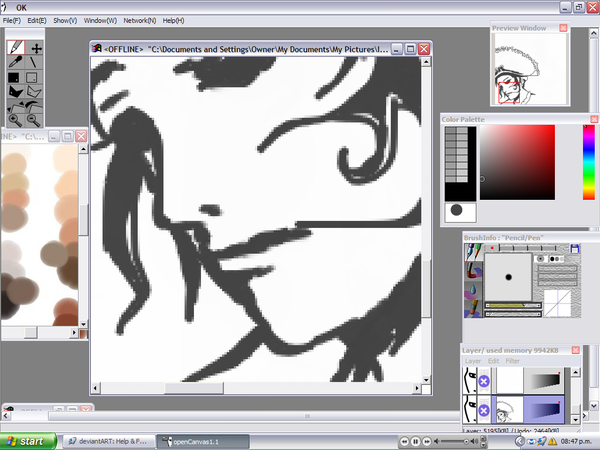Open the File(F) menu

pyautogui.click(x=12, y=21)
